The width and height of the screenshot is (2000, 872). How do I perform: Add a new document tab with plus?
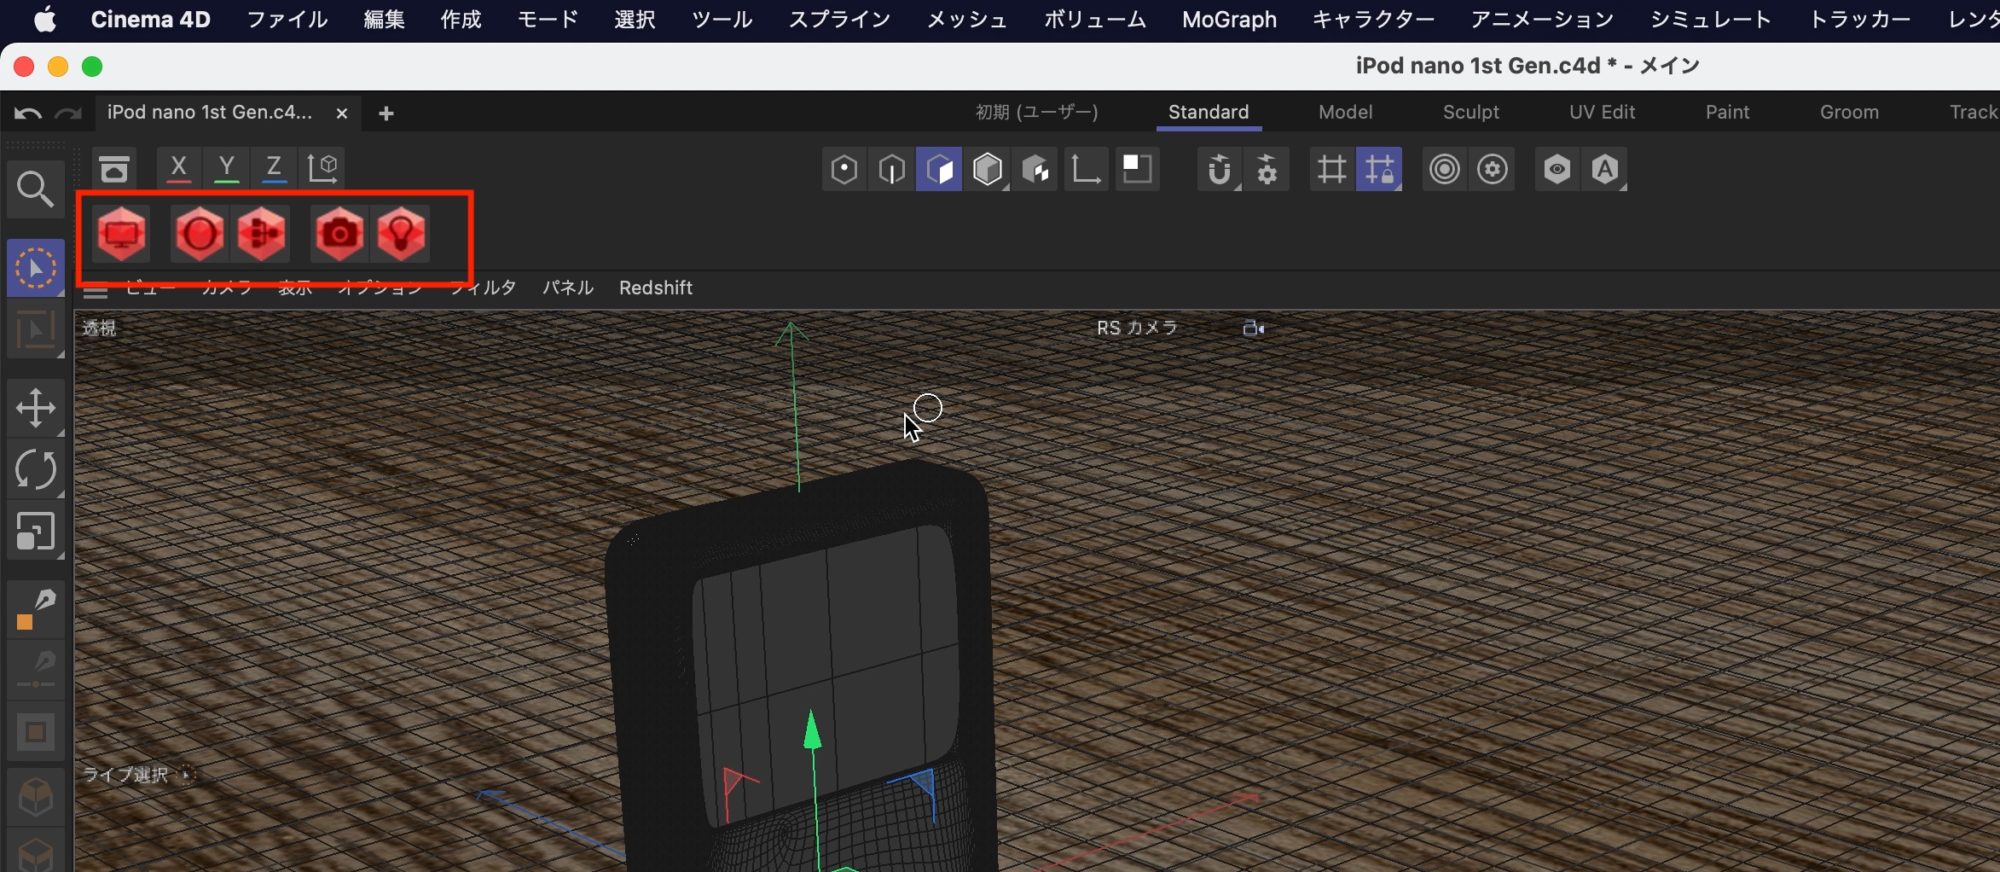pos(386,114)
